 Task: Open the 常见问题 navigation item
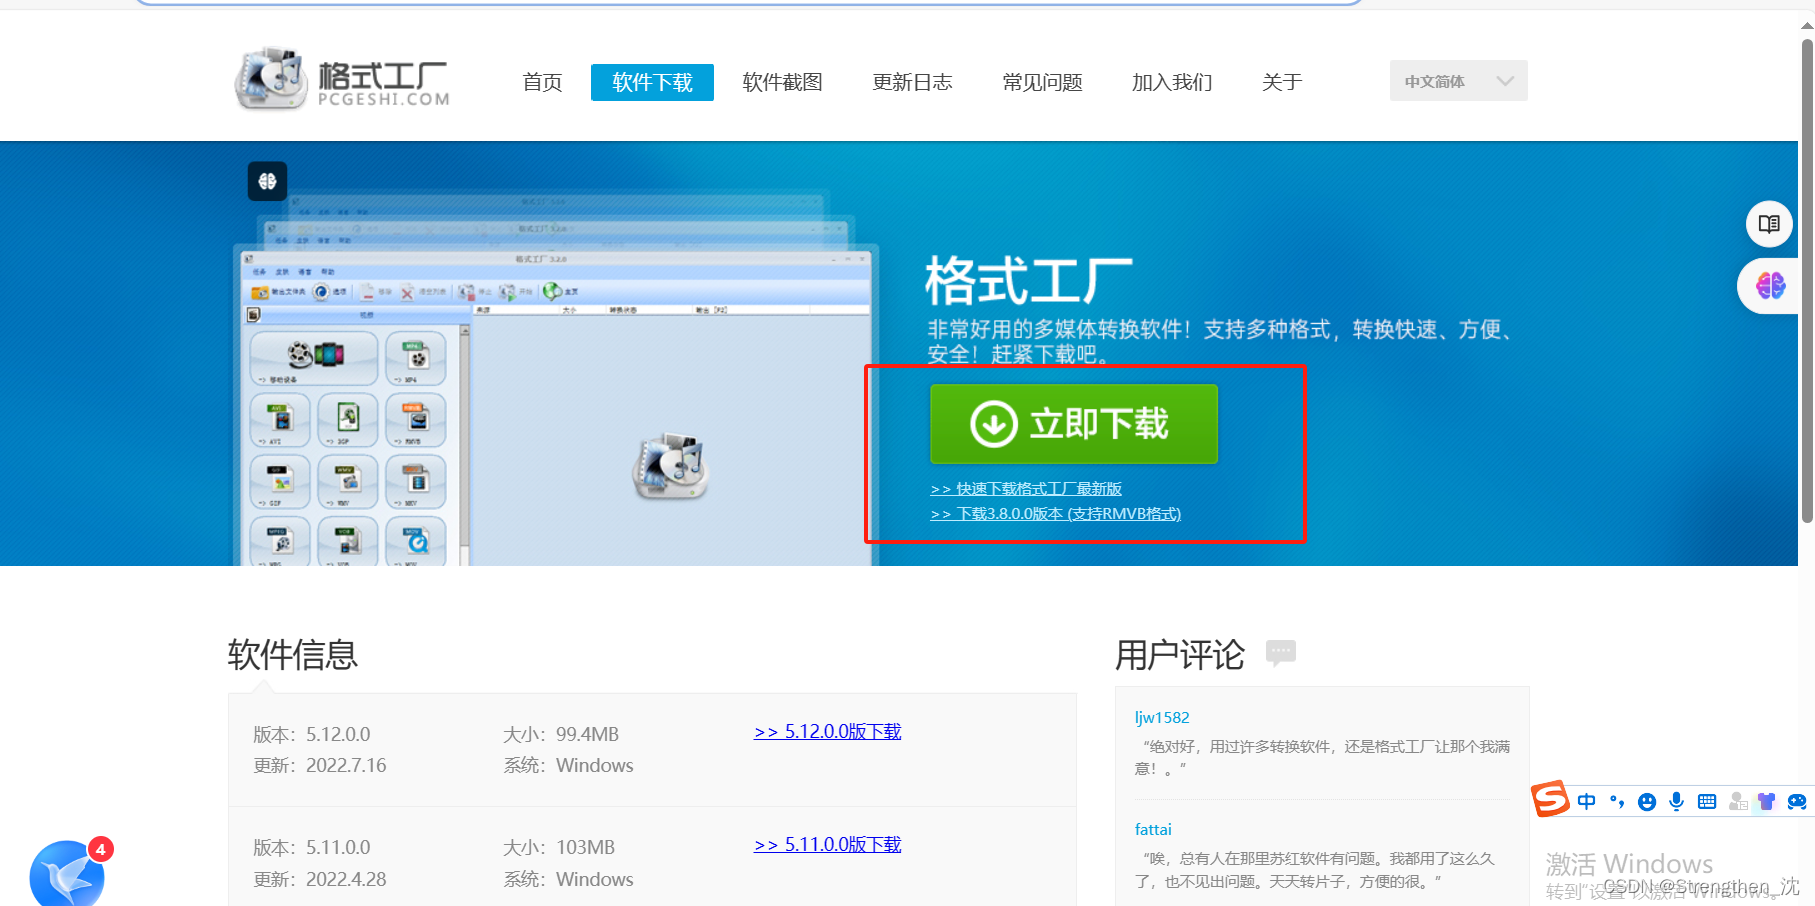(x=1043, y=82)
